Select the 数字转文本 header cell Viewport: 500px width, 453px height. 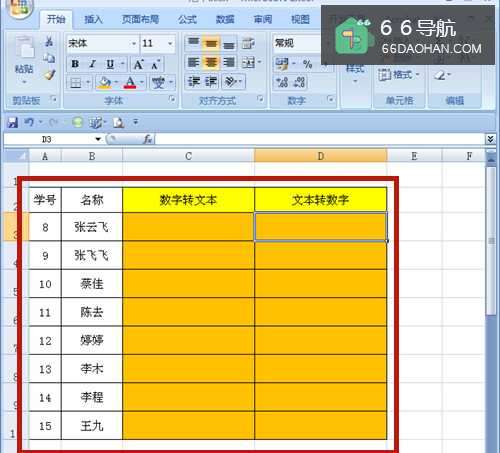[188, 200]
